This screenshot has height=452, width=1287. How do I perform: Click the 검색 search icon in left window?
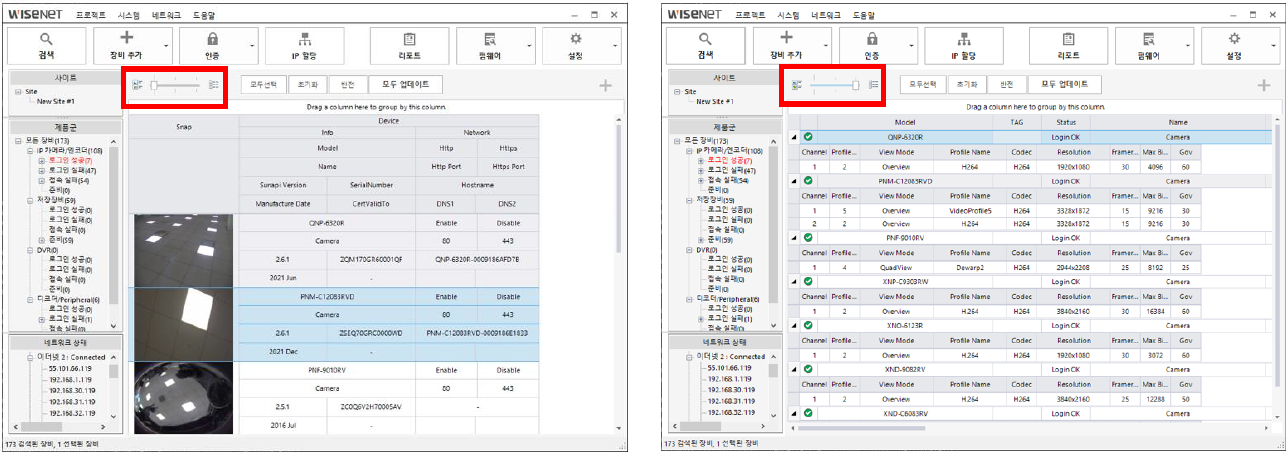tap(46, 38)
